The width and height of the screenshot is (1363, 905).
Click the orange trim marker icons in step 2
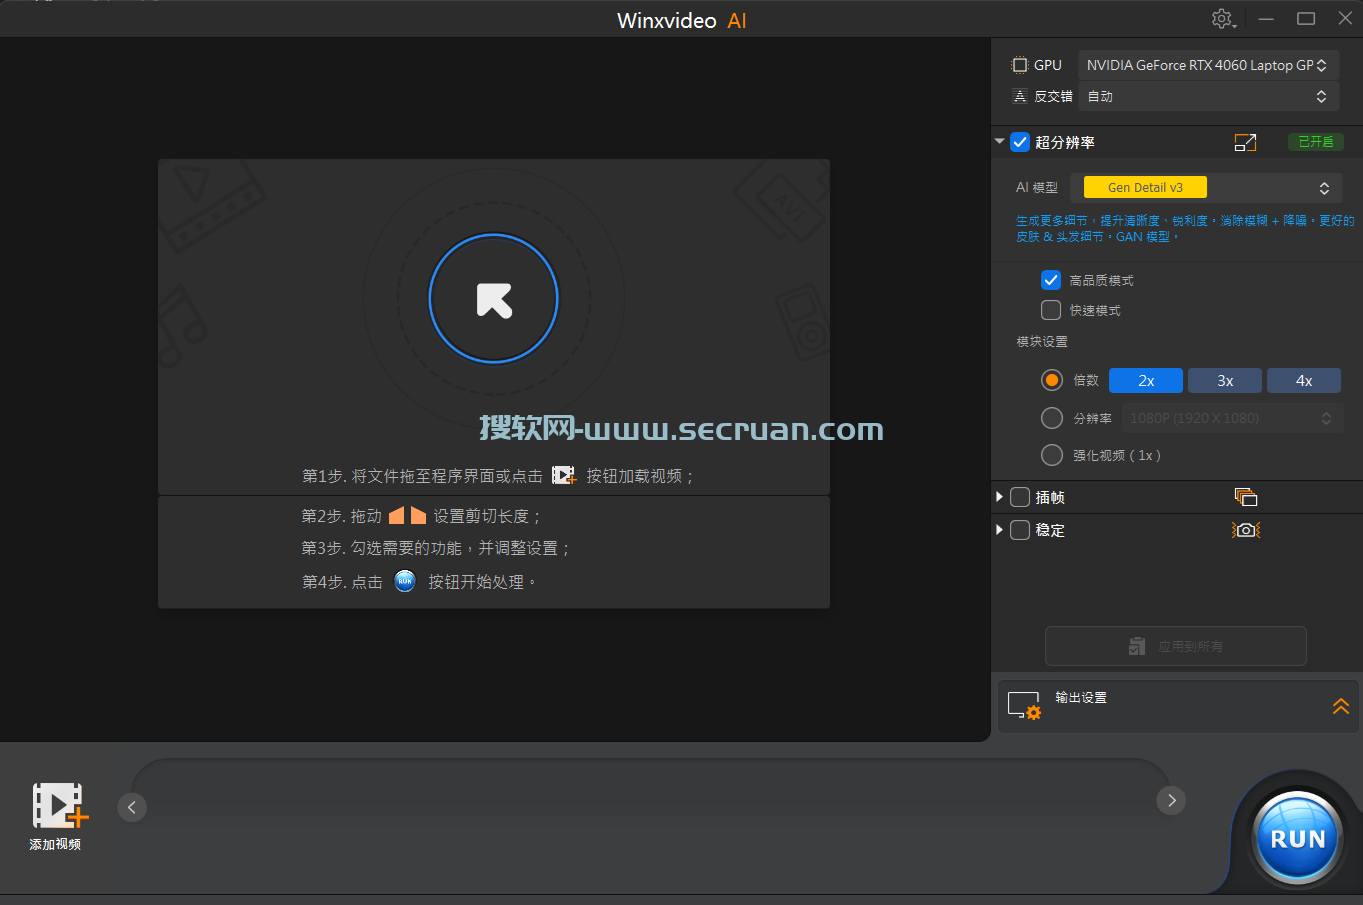point(407,516)
